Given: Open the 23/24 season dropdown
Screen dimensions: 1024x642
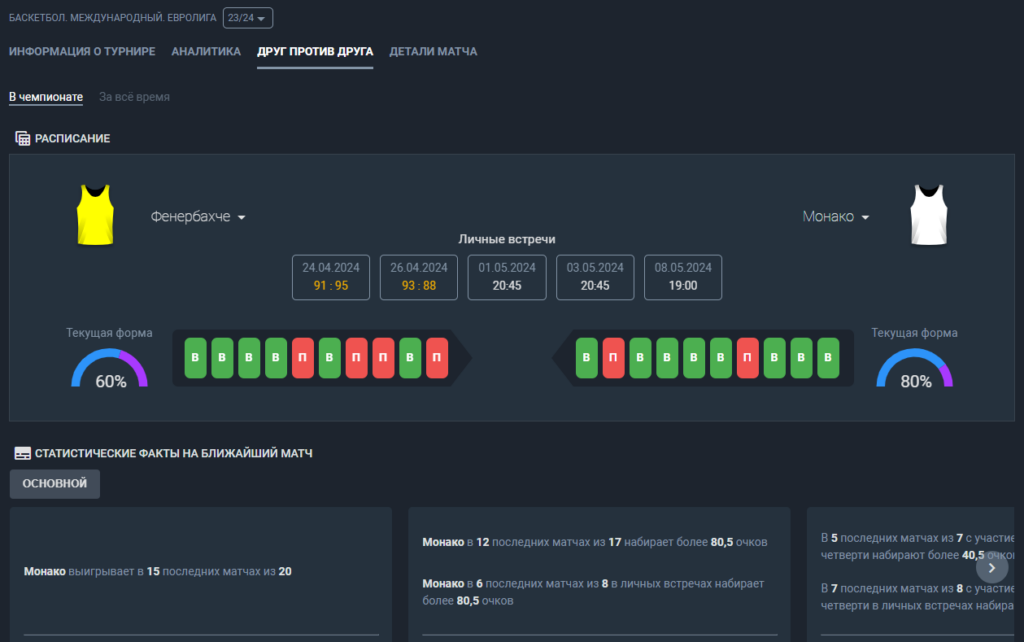Looking at the screenshot, I should [248, 18].
